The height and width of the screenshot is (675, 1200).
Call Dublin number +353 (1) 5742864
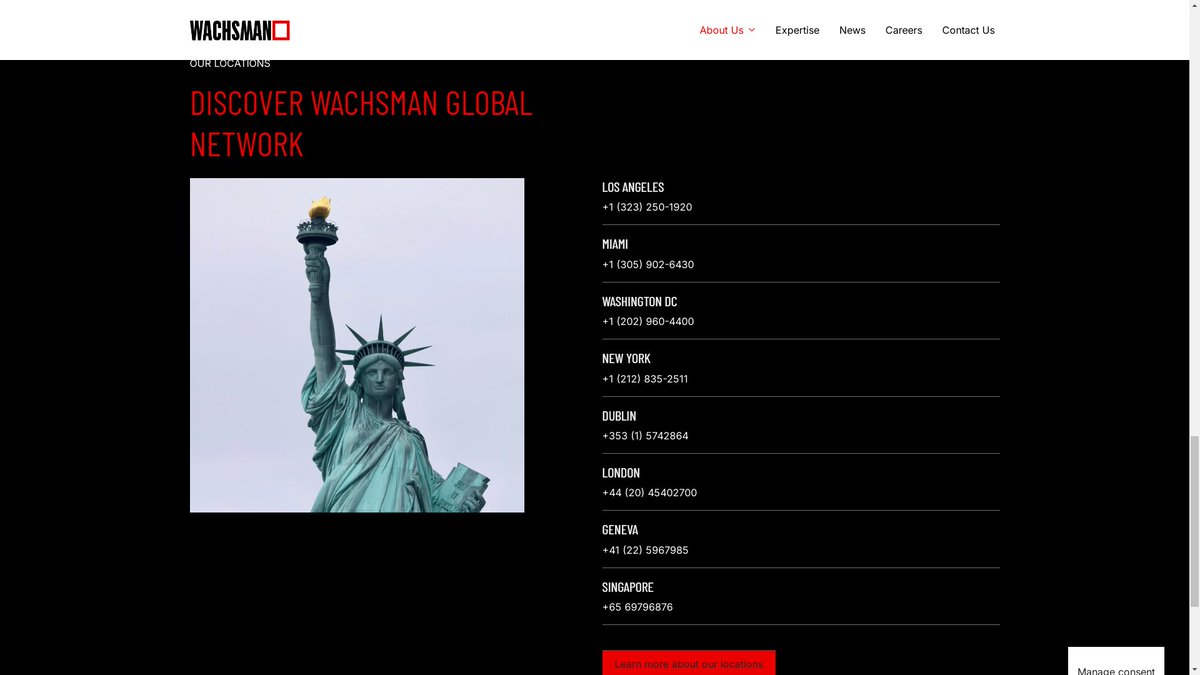coord(645,436)
